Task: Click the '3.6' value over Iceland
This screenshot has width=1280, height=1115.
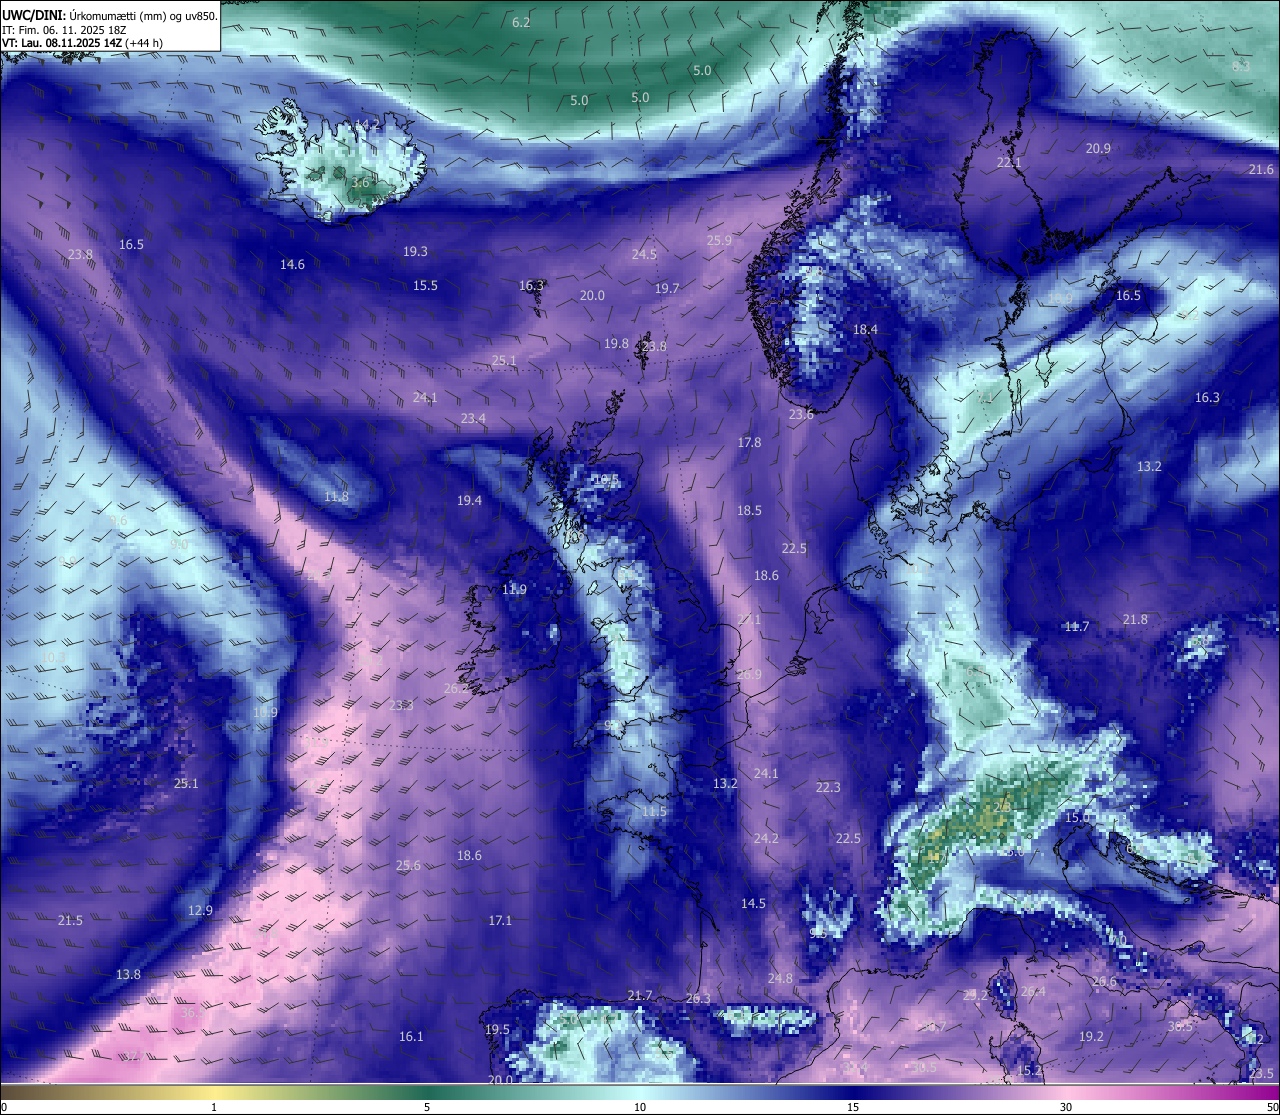Action: [x=360, y=183]
